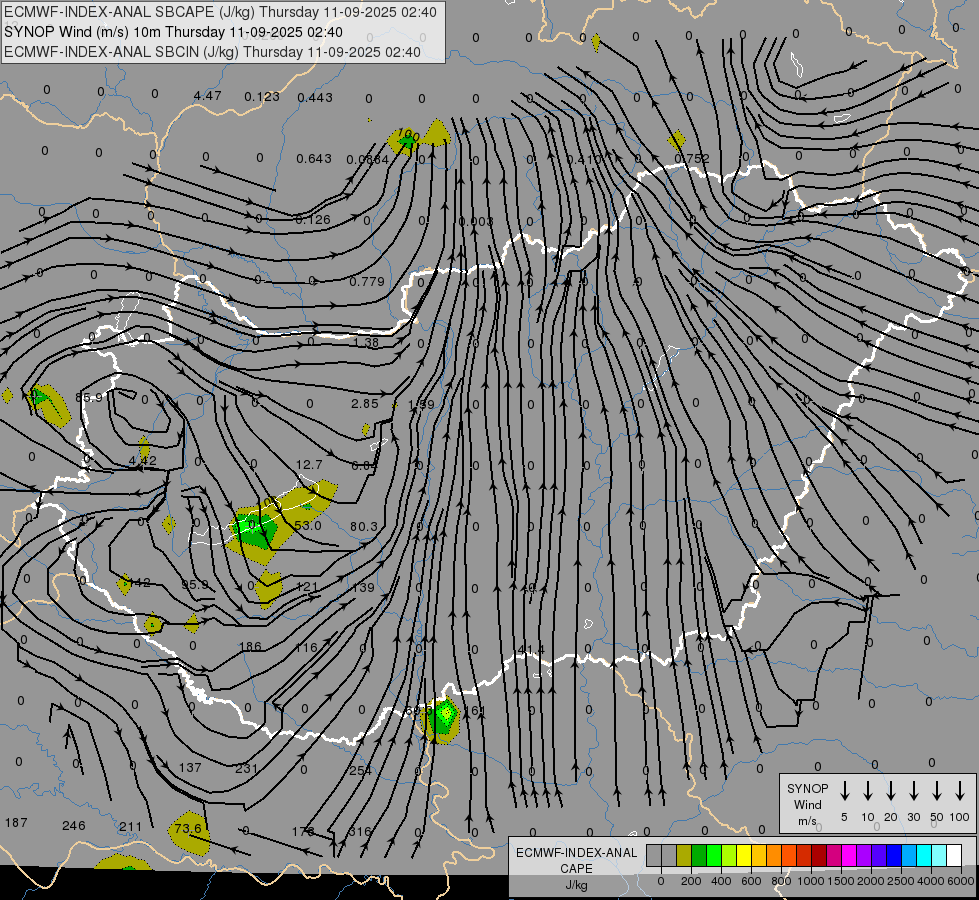Viewport: 979px width, 900px height.
Task: Click the 4.47 value near the top
Action: (207, 96)
